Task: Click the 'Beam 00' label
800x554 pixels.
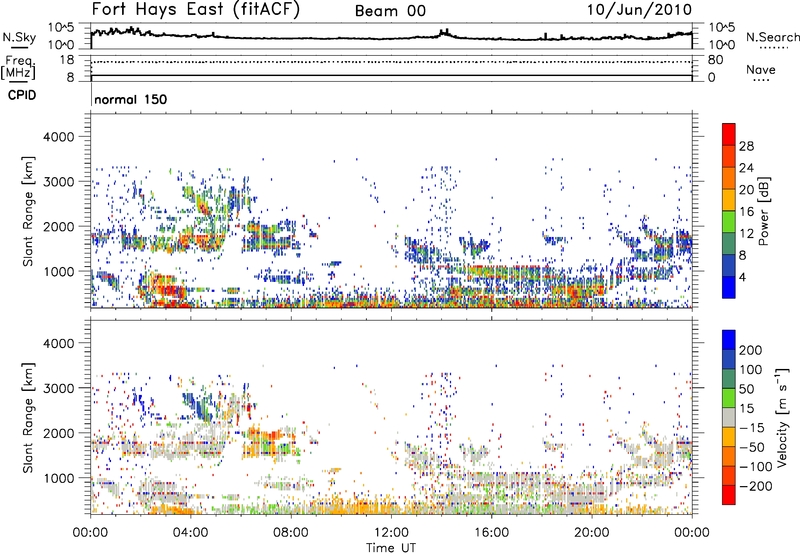Action: [x=390, y=11]
